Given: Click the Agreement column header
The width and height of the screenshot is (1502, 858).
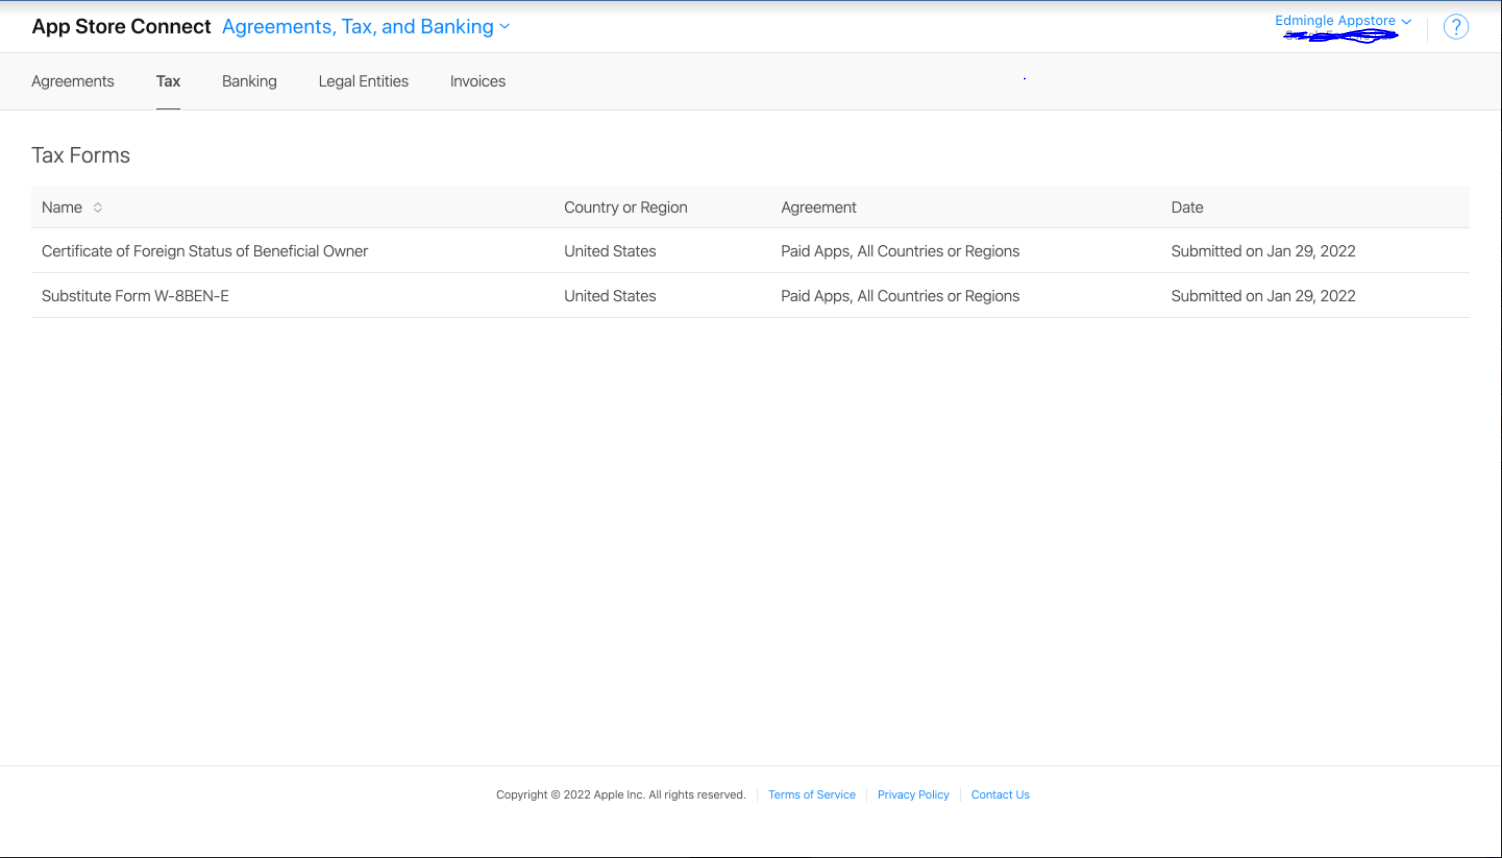Looking at the screenshot, I should click(818, 208).
